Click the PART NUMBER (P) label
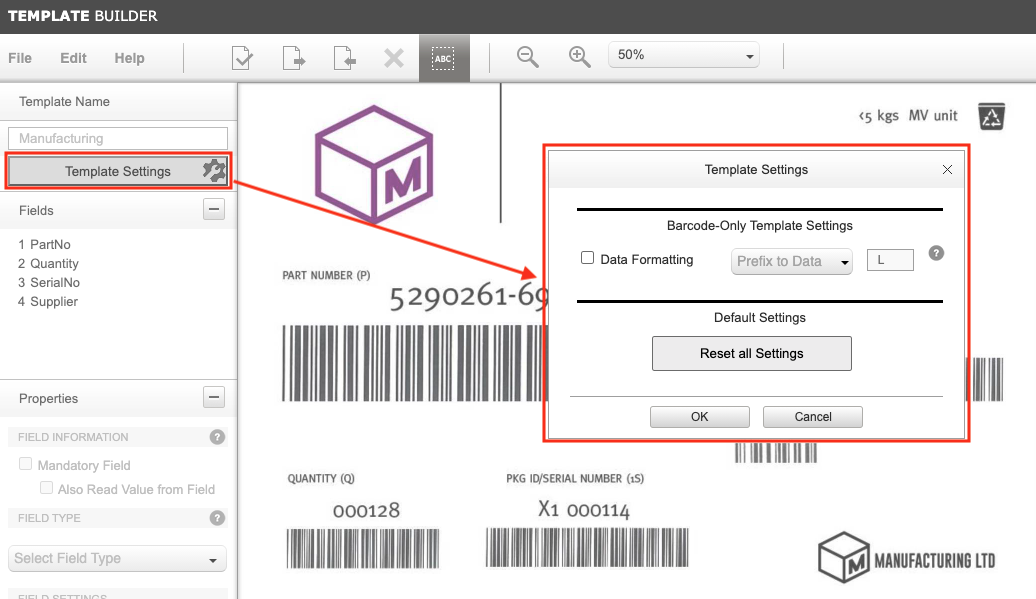Viewport: 1036px width, 599px height. pos(326,275)
